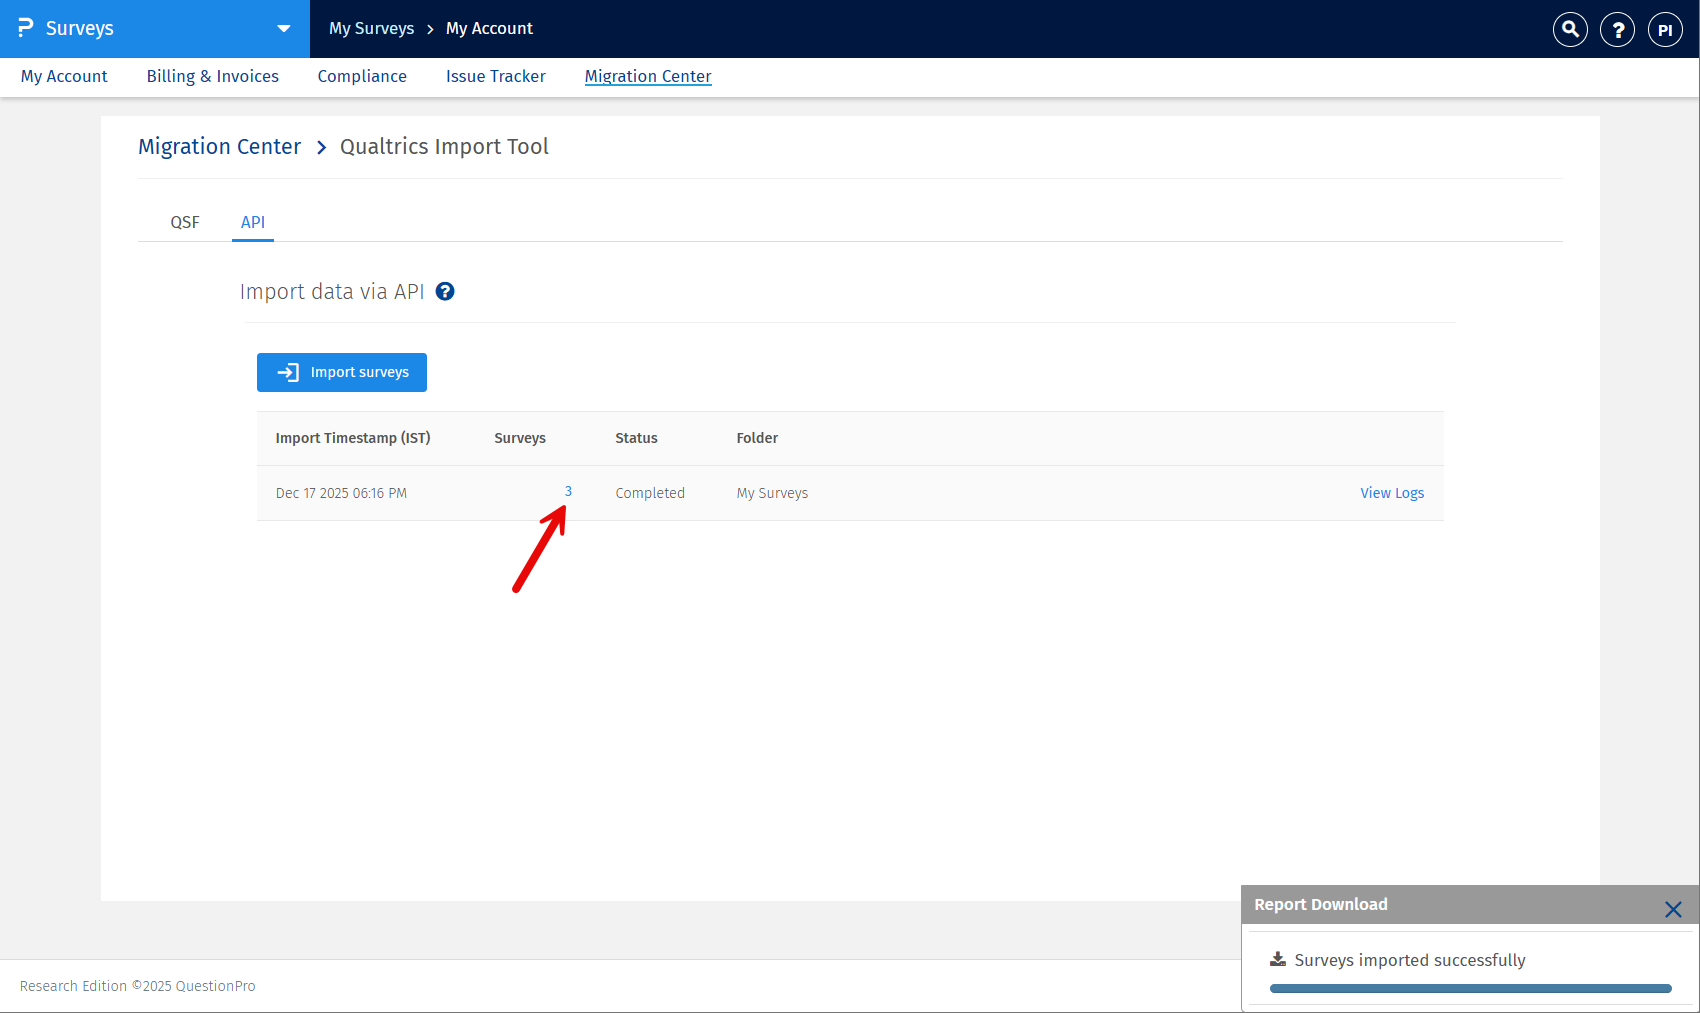The width and height of the screenshot is (1700, 1013).
Task: Go to My Surveys breadcrumb in header
Action: tap(372, 28)
